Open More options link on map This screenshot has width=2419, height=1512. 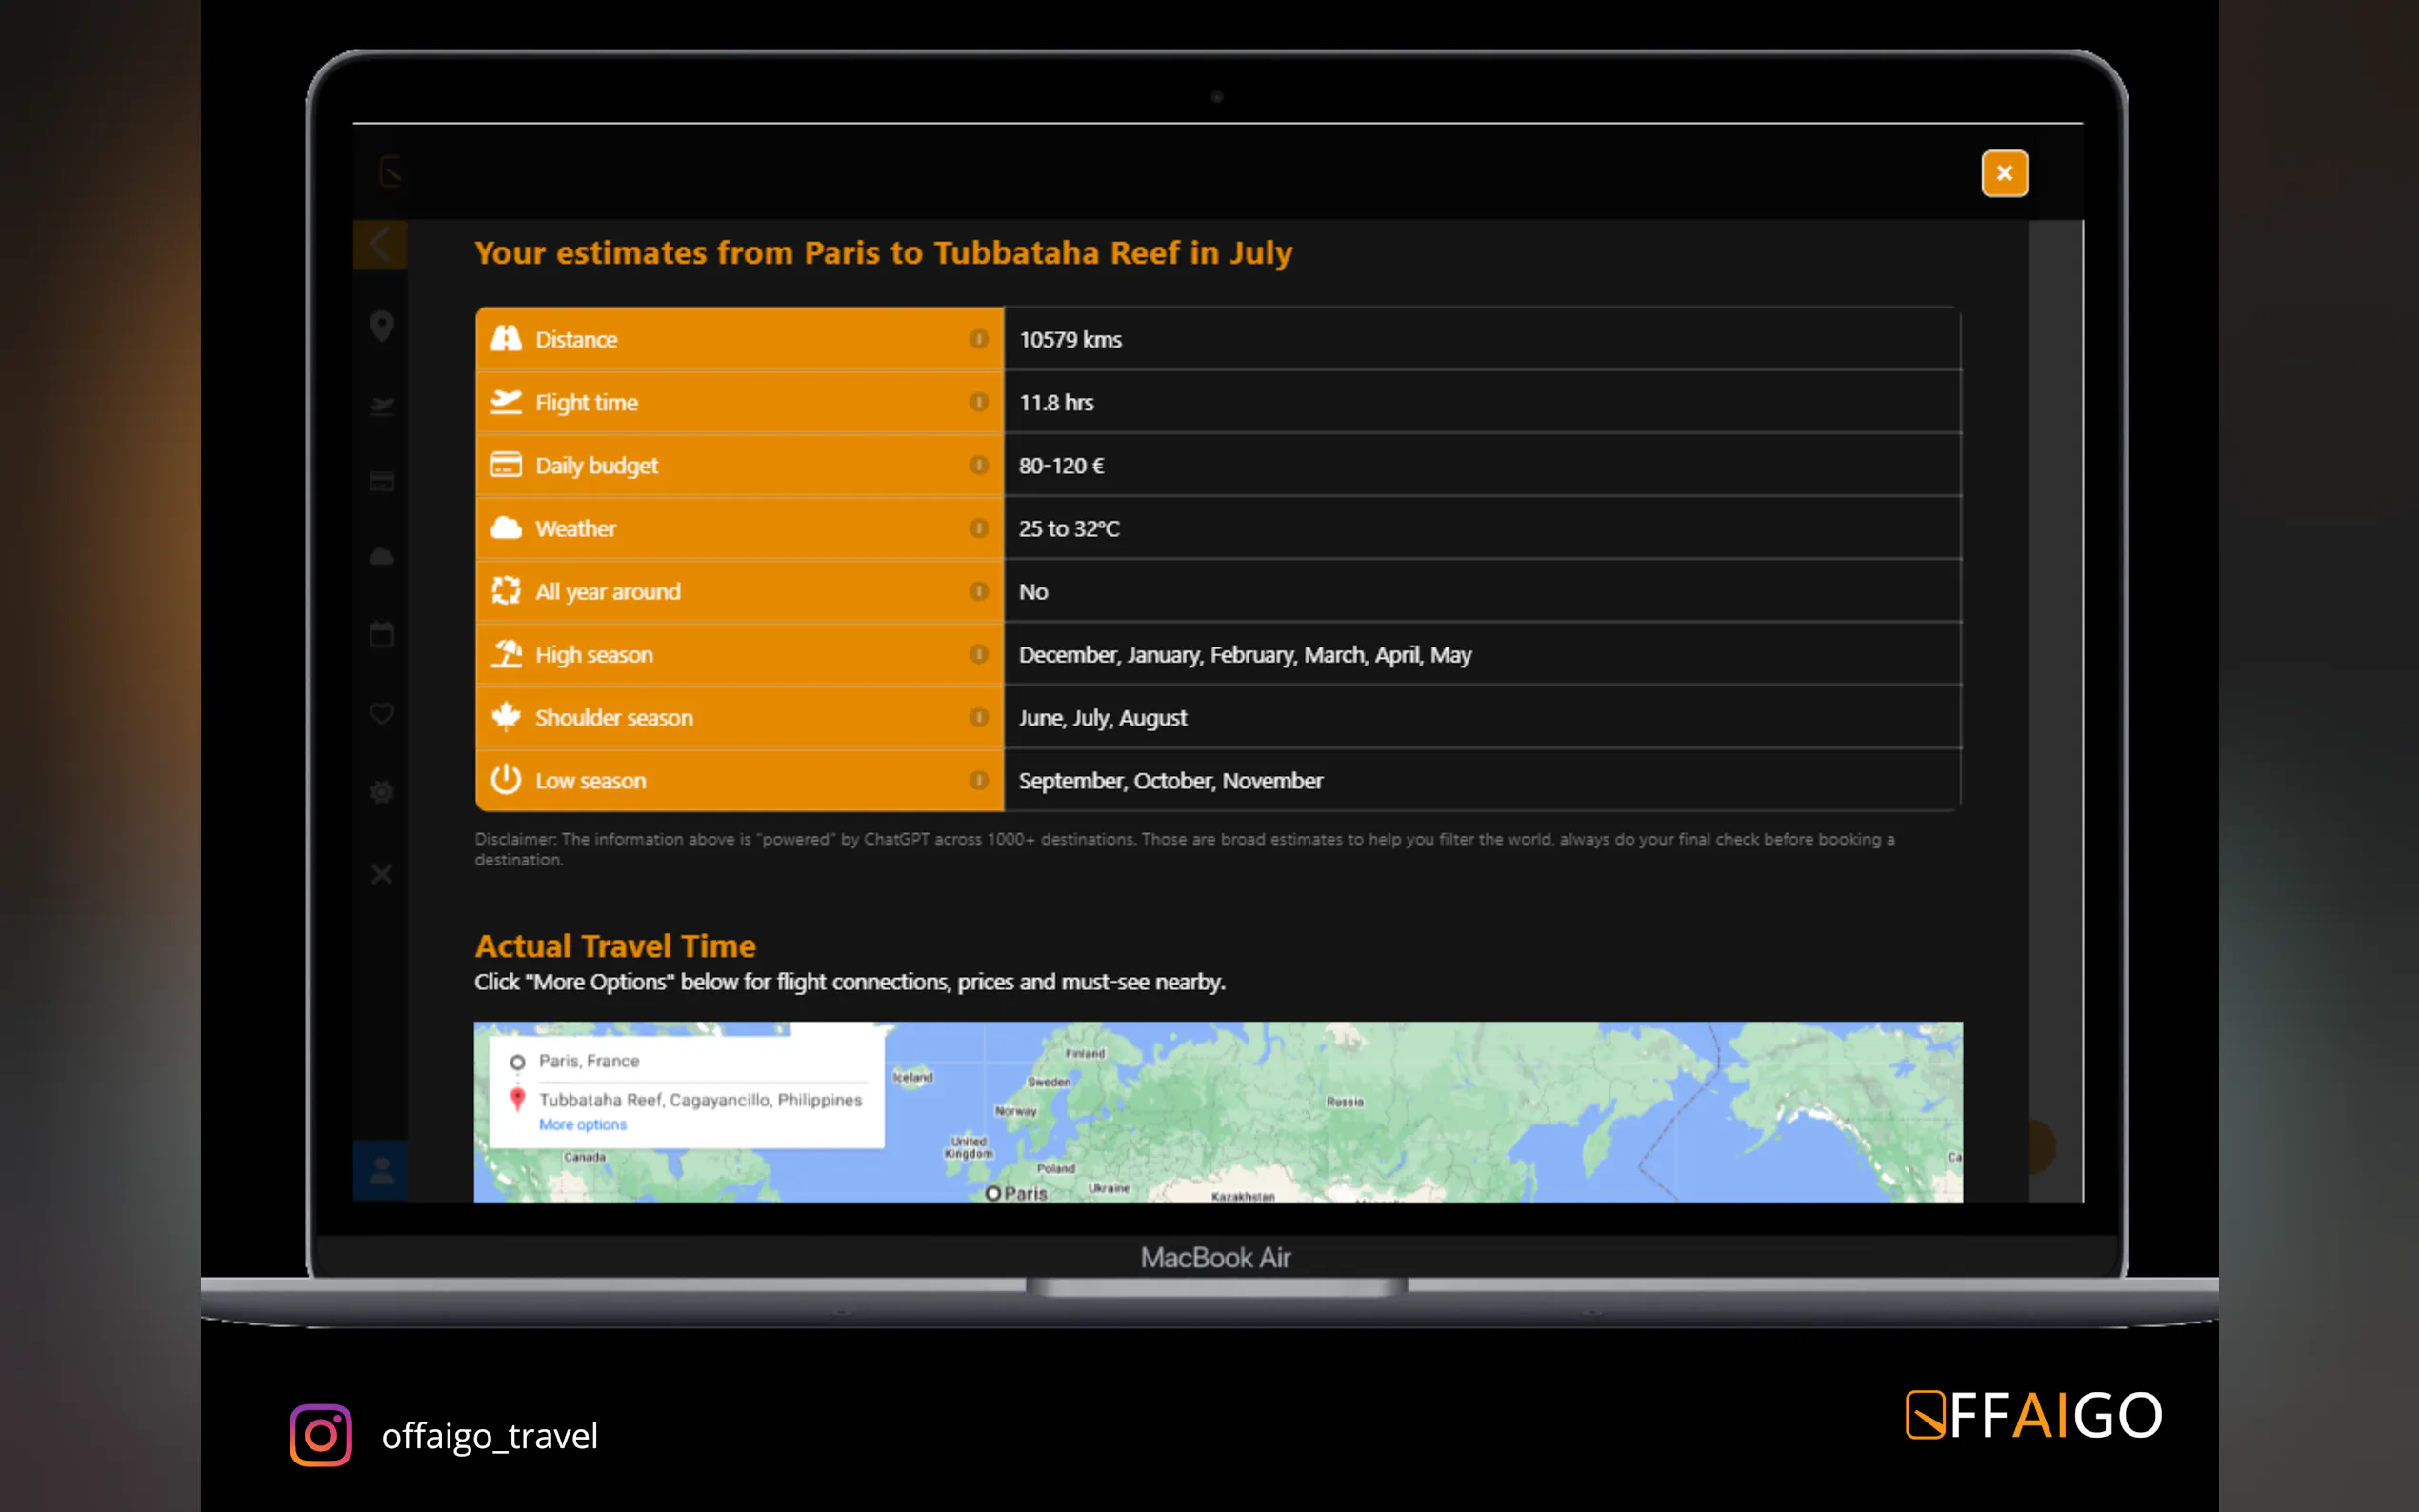[582, 1124]
